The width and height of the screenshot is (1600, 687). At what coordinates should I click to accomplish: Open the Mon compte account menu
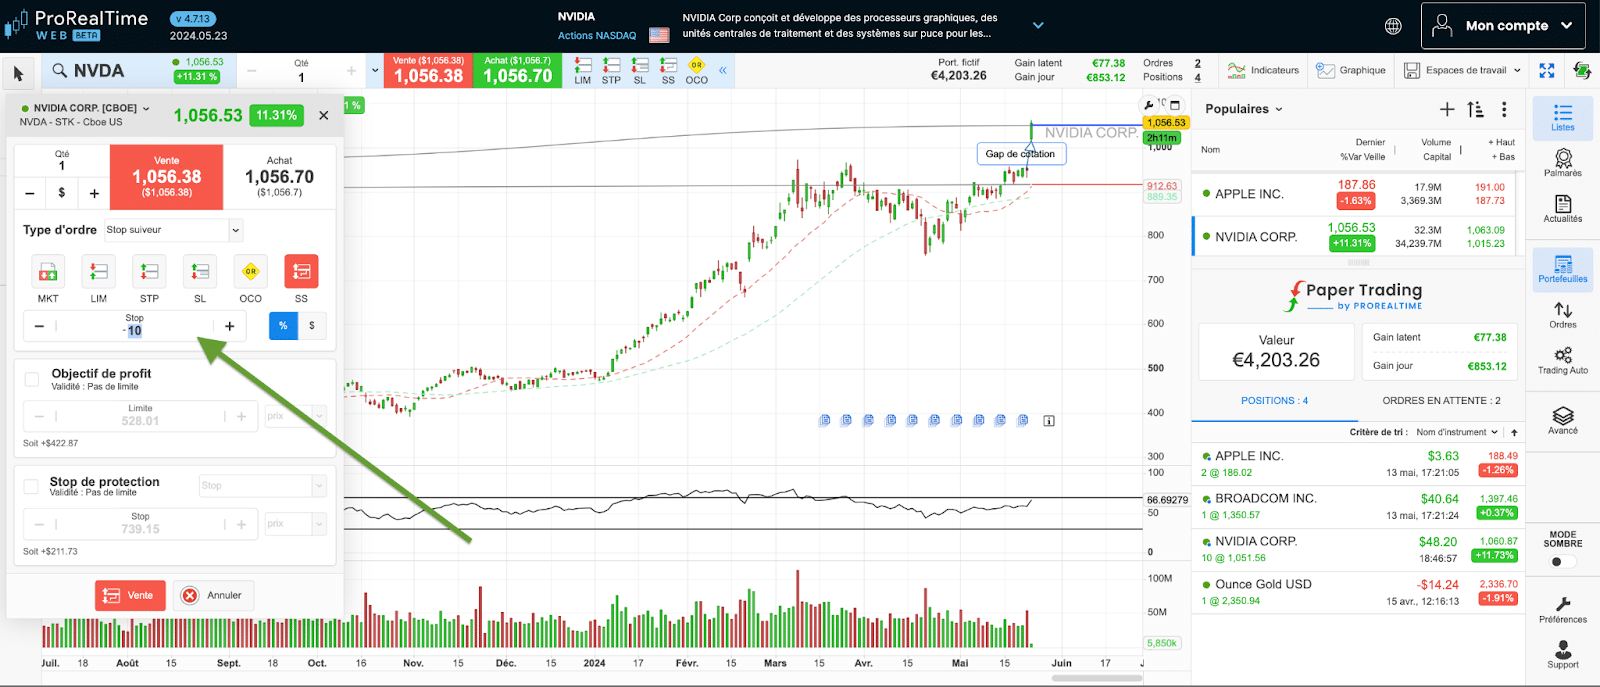1503,26
